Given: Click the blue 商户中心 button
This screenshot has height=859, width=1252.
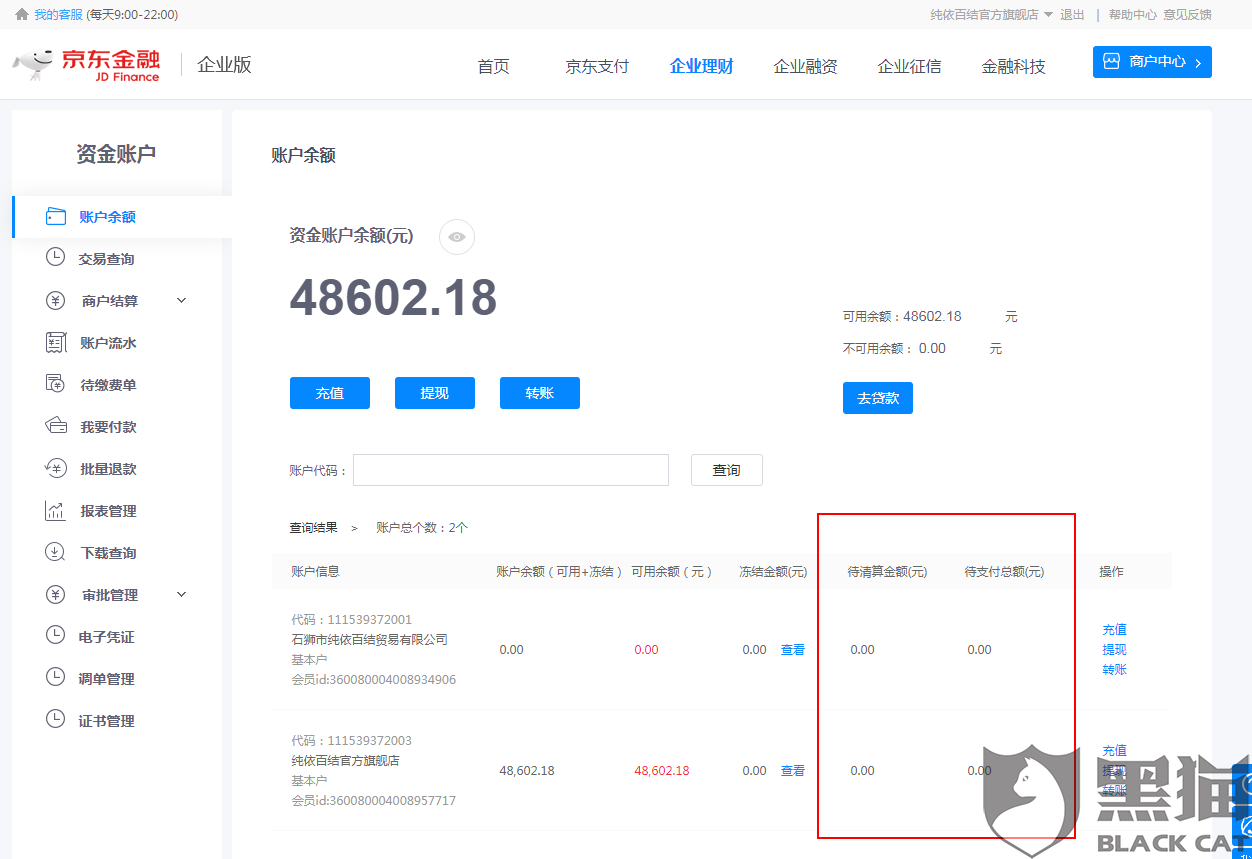Looking at the screenshot, I should coord(1152,61).
